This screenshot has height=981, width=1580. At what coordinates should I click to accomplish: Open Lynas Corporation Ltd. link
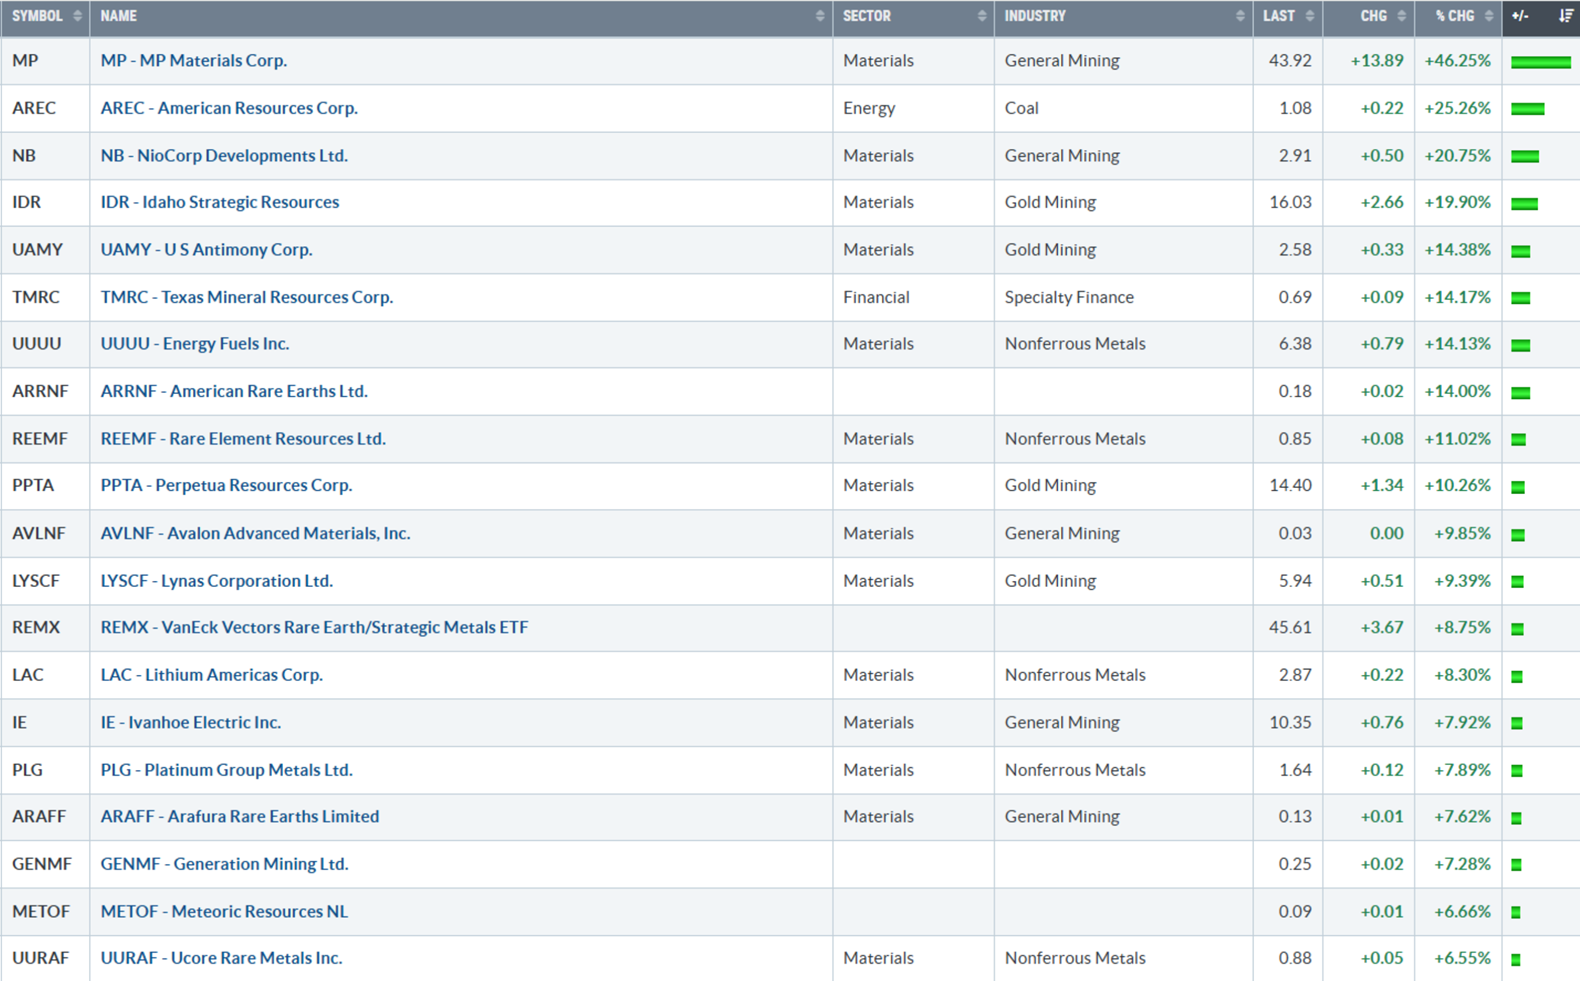pyautogui.click(x=217, y=580)
